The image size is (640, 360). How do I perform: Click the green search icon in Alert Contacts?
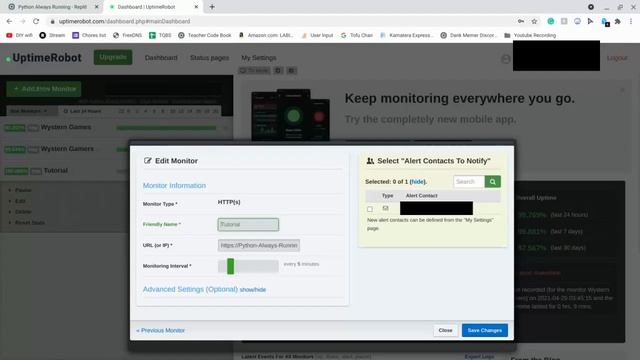[493, 182]
